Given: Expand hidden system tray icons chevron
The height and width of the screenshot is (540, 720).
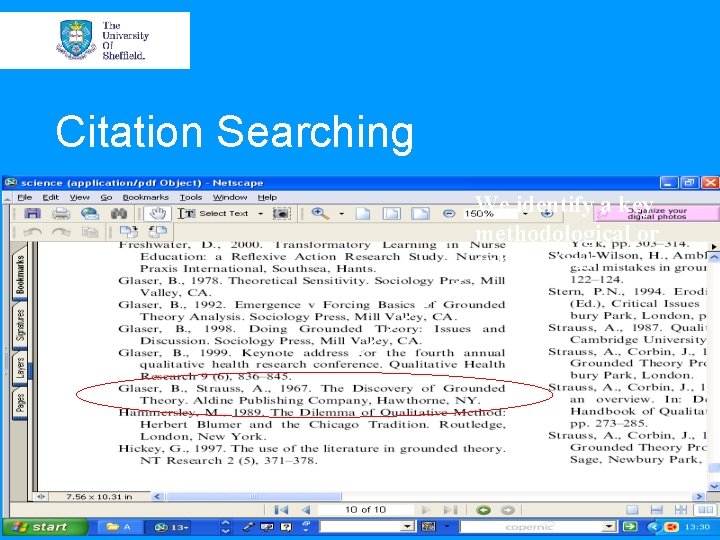Looking at the screenshot, I should point(653,527).
